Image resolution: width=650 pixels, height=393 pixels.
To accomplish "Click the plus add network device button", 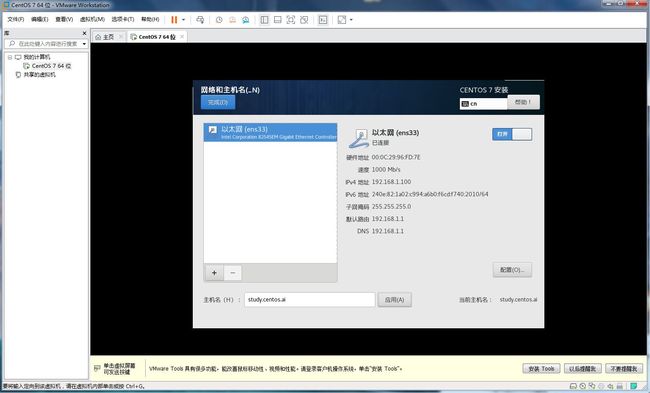I will click(x=214, y=273).
